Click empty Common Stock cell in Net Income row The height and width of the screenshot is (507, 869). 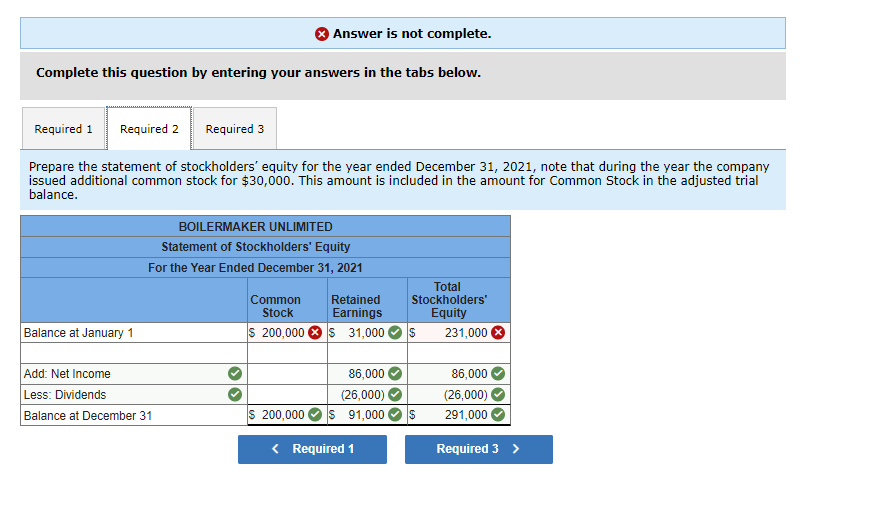point(287,374)
